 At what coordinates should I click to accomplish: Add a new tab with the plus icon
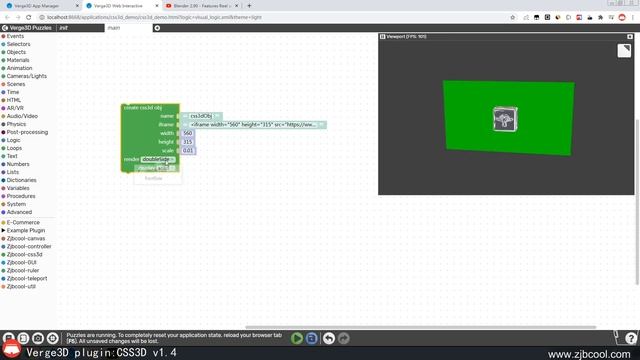click(x=157, y=28)
